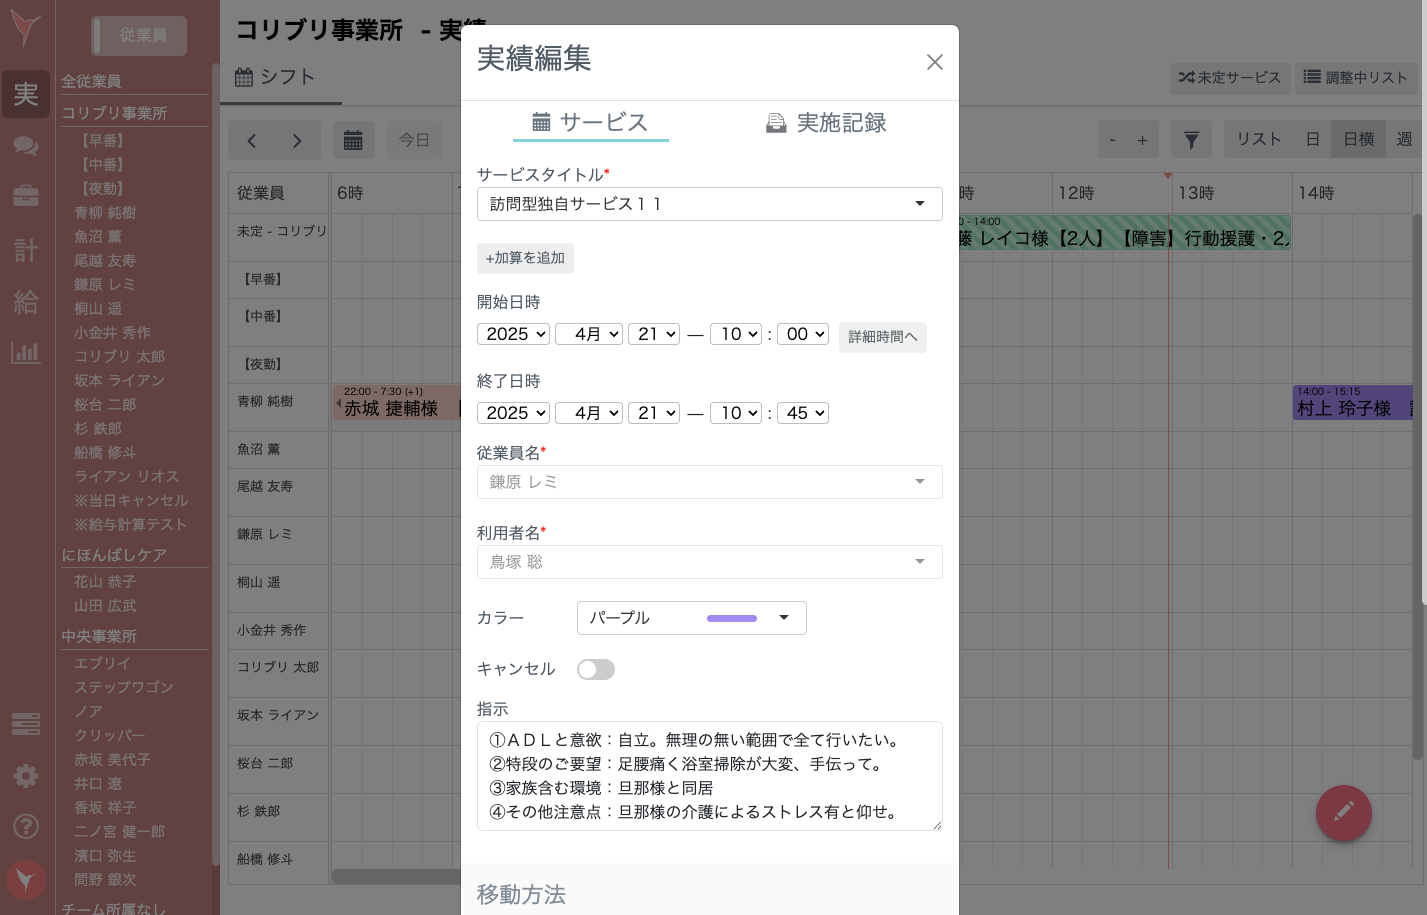Click inside the 指示 instructions text area
Screen dimensions: 1427x915
(710, 776)
